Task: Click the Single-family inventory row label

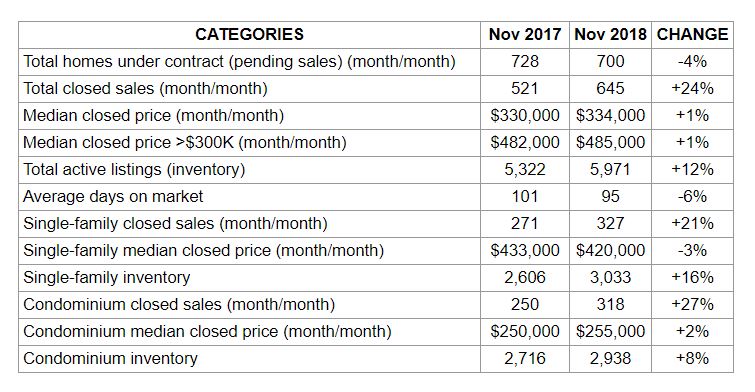Action: [x=106, y=277]
